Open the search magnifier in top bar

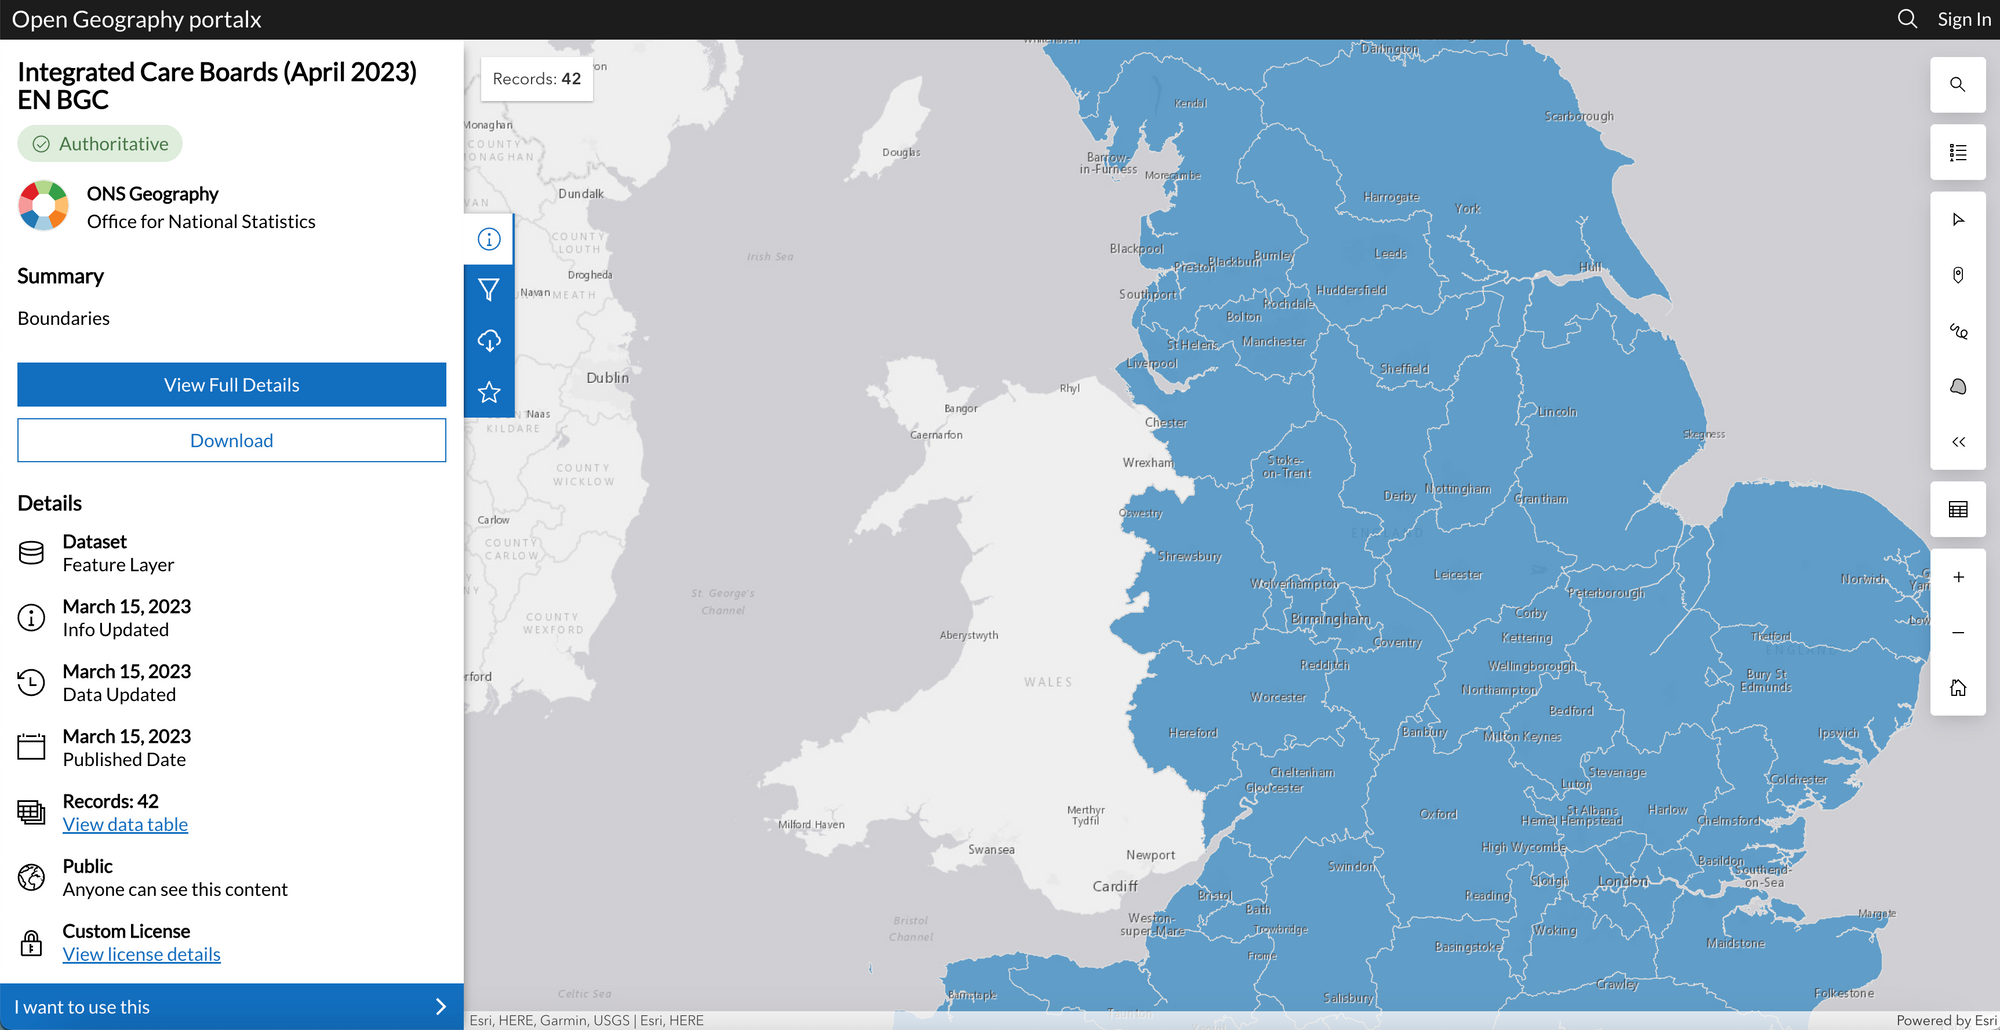point(1906,19)
